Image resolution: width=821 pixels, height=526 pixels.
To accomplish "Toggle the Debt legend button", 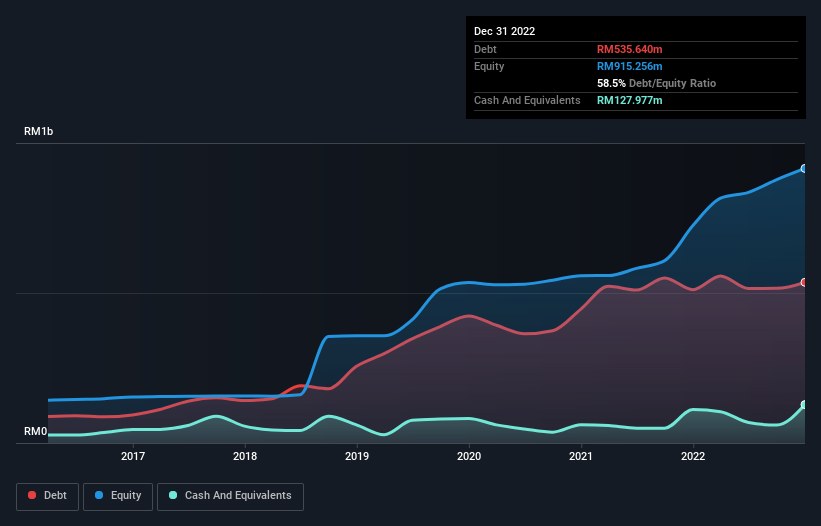I will click(x=48, y=496).
